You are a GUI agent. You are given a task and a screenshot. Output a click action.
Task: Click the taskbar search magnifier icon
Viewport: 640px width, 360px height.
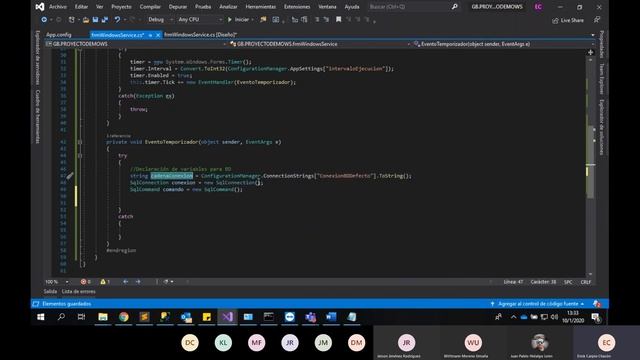tap(61, 317)
